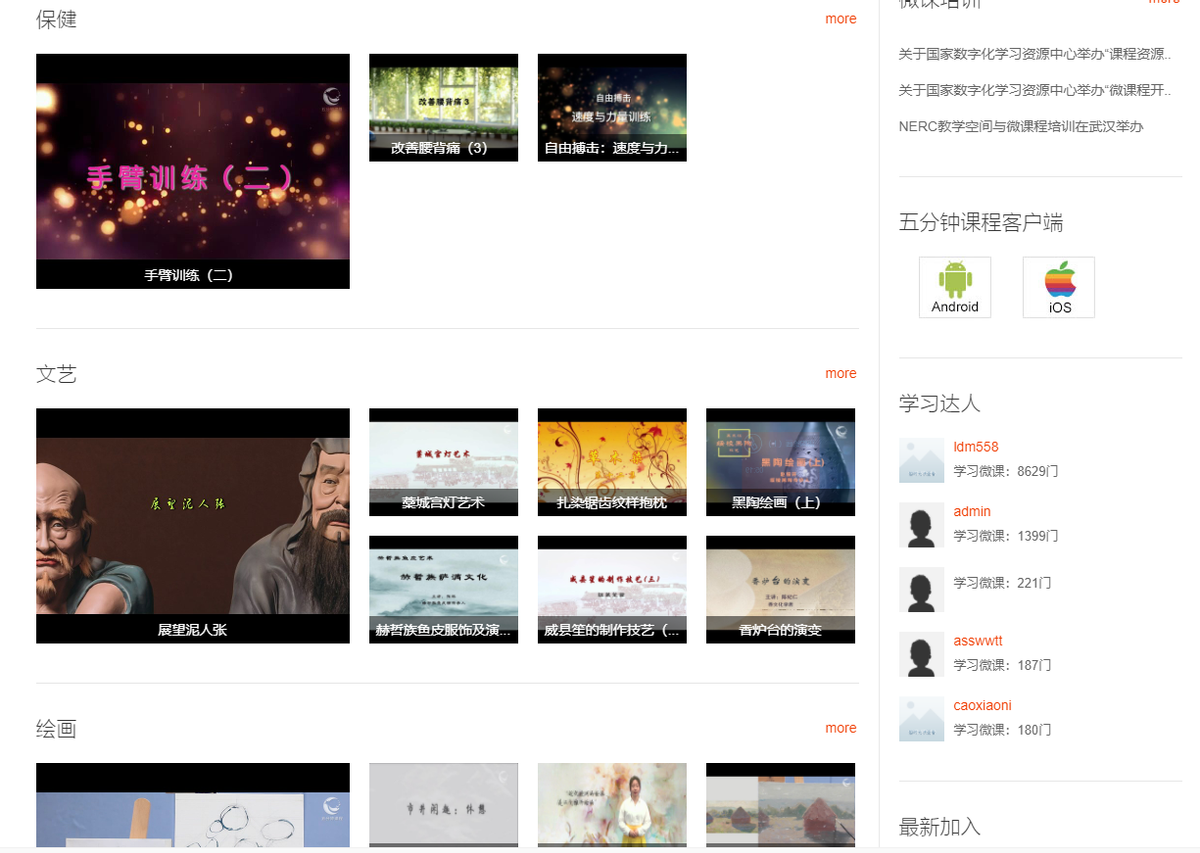The height and width of the screenshot is (853, 1200).
Task: Open the 黑陶绘画（上）video
Action: [x=780, y=461]
